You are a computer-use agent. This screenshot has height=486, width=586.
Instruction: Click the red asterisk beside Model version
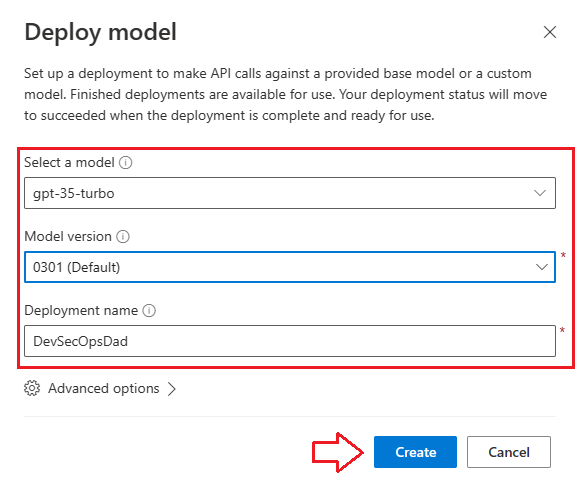(x=563, y=256)
